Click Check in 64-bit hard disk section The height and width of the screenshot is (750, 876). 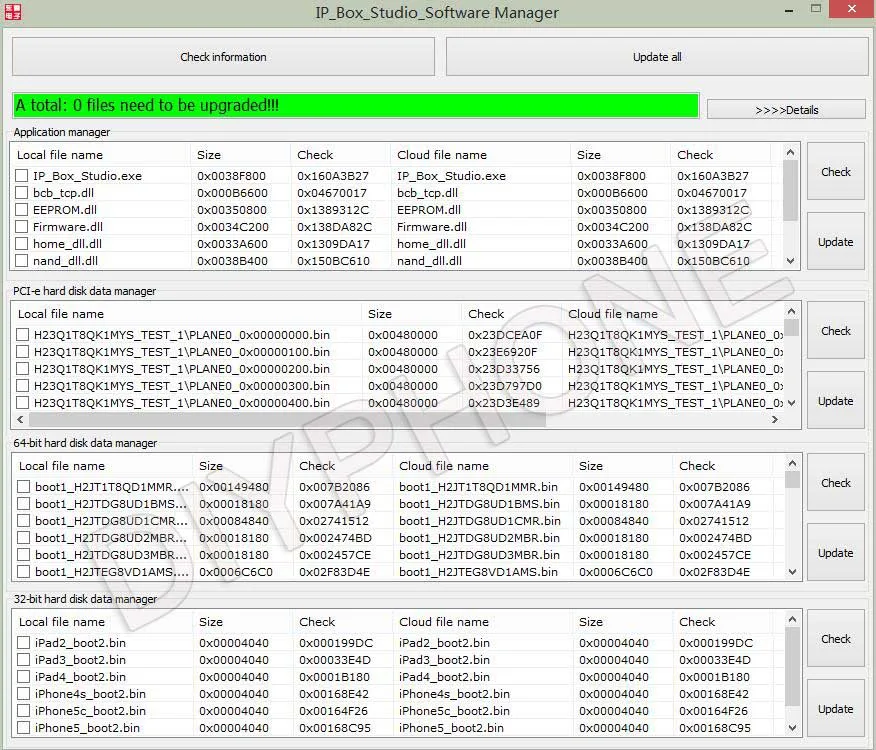tap(836, 483)
